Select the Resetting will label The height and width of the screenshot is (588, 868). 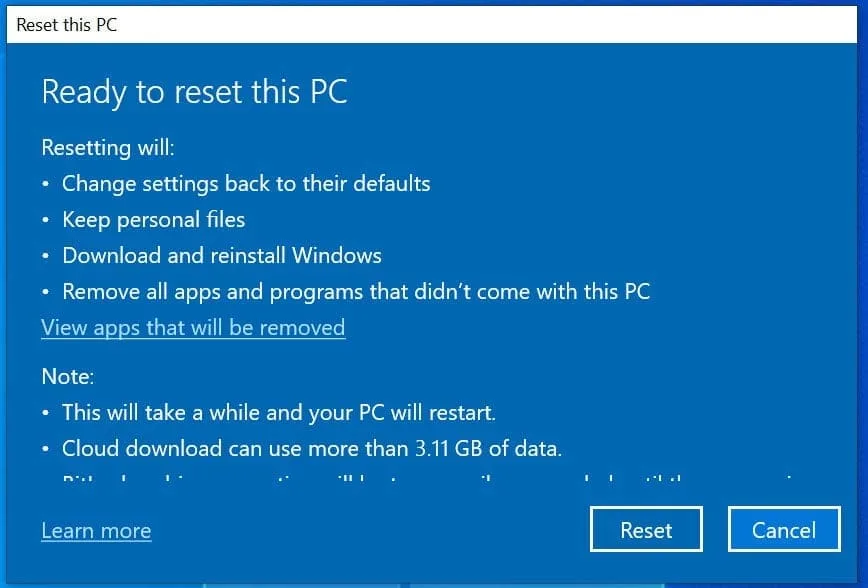tap(107, 147)
